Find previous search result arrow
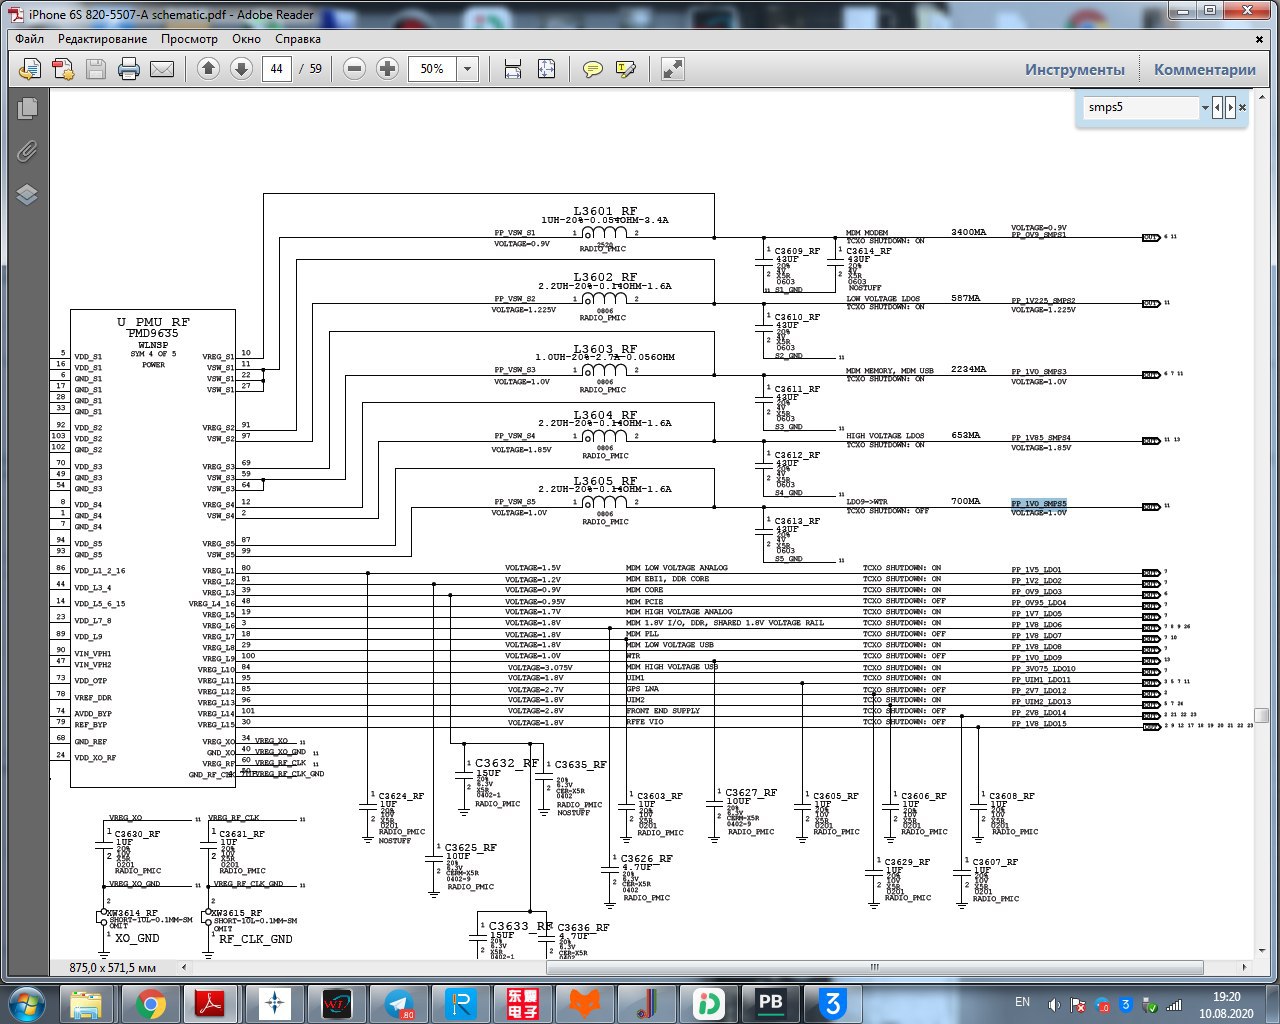The width and height of the screenshot is (1280, 1024). (1218, 107)
